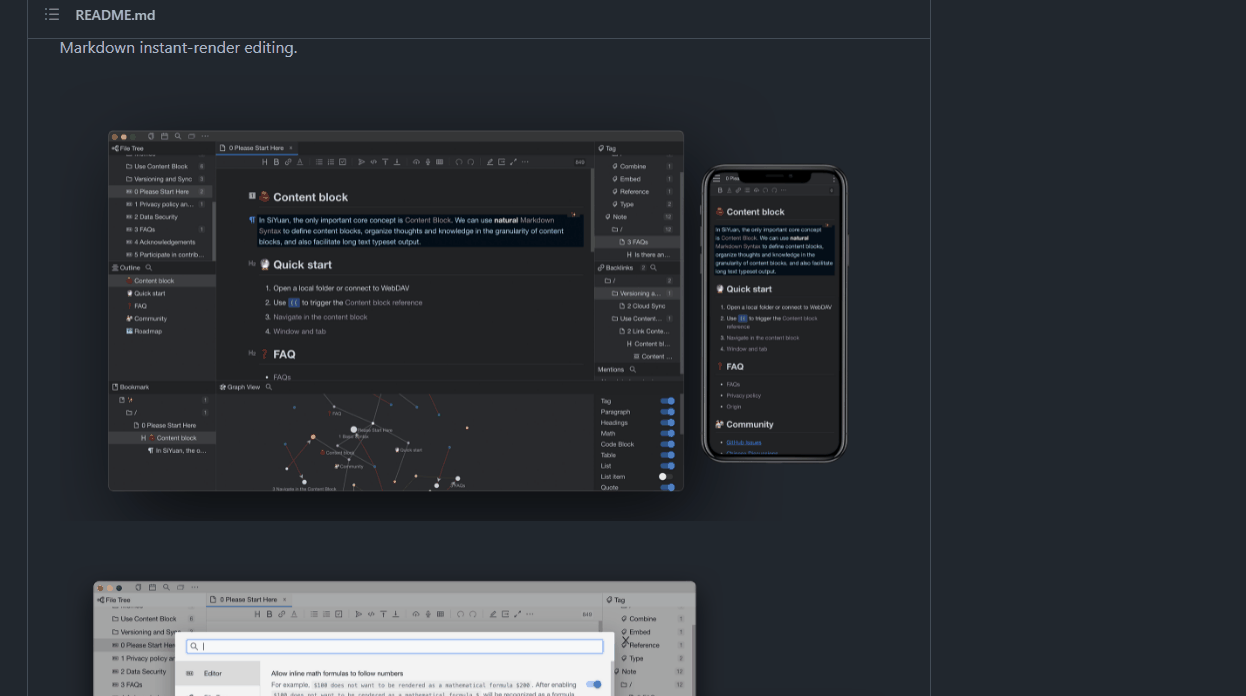The width and height of the screenshot is (1246, 696).
Task: Close the dark '0 Please Start Here' tab
Action: pos(291,148)
